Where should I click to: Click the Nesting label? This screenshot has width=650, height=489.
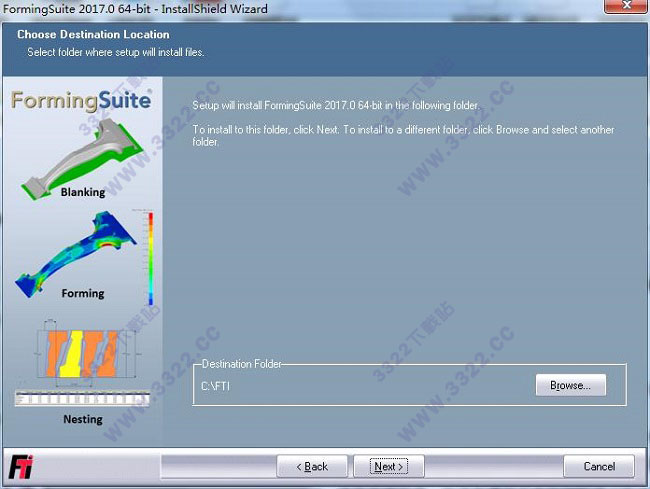click(83, 419)
